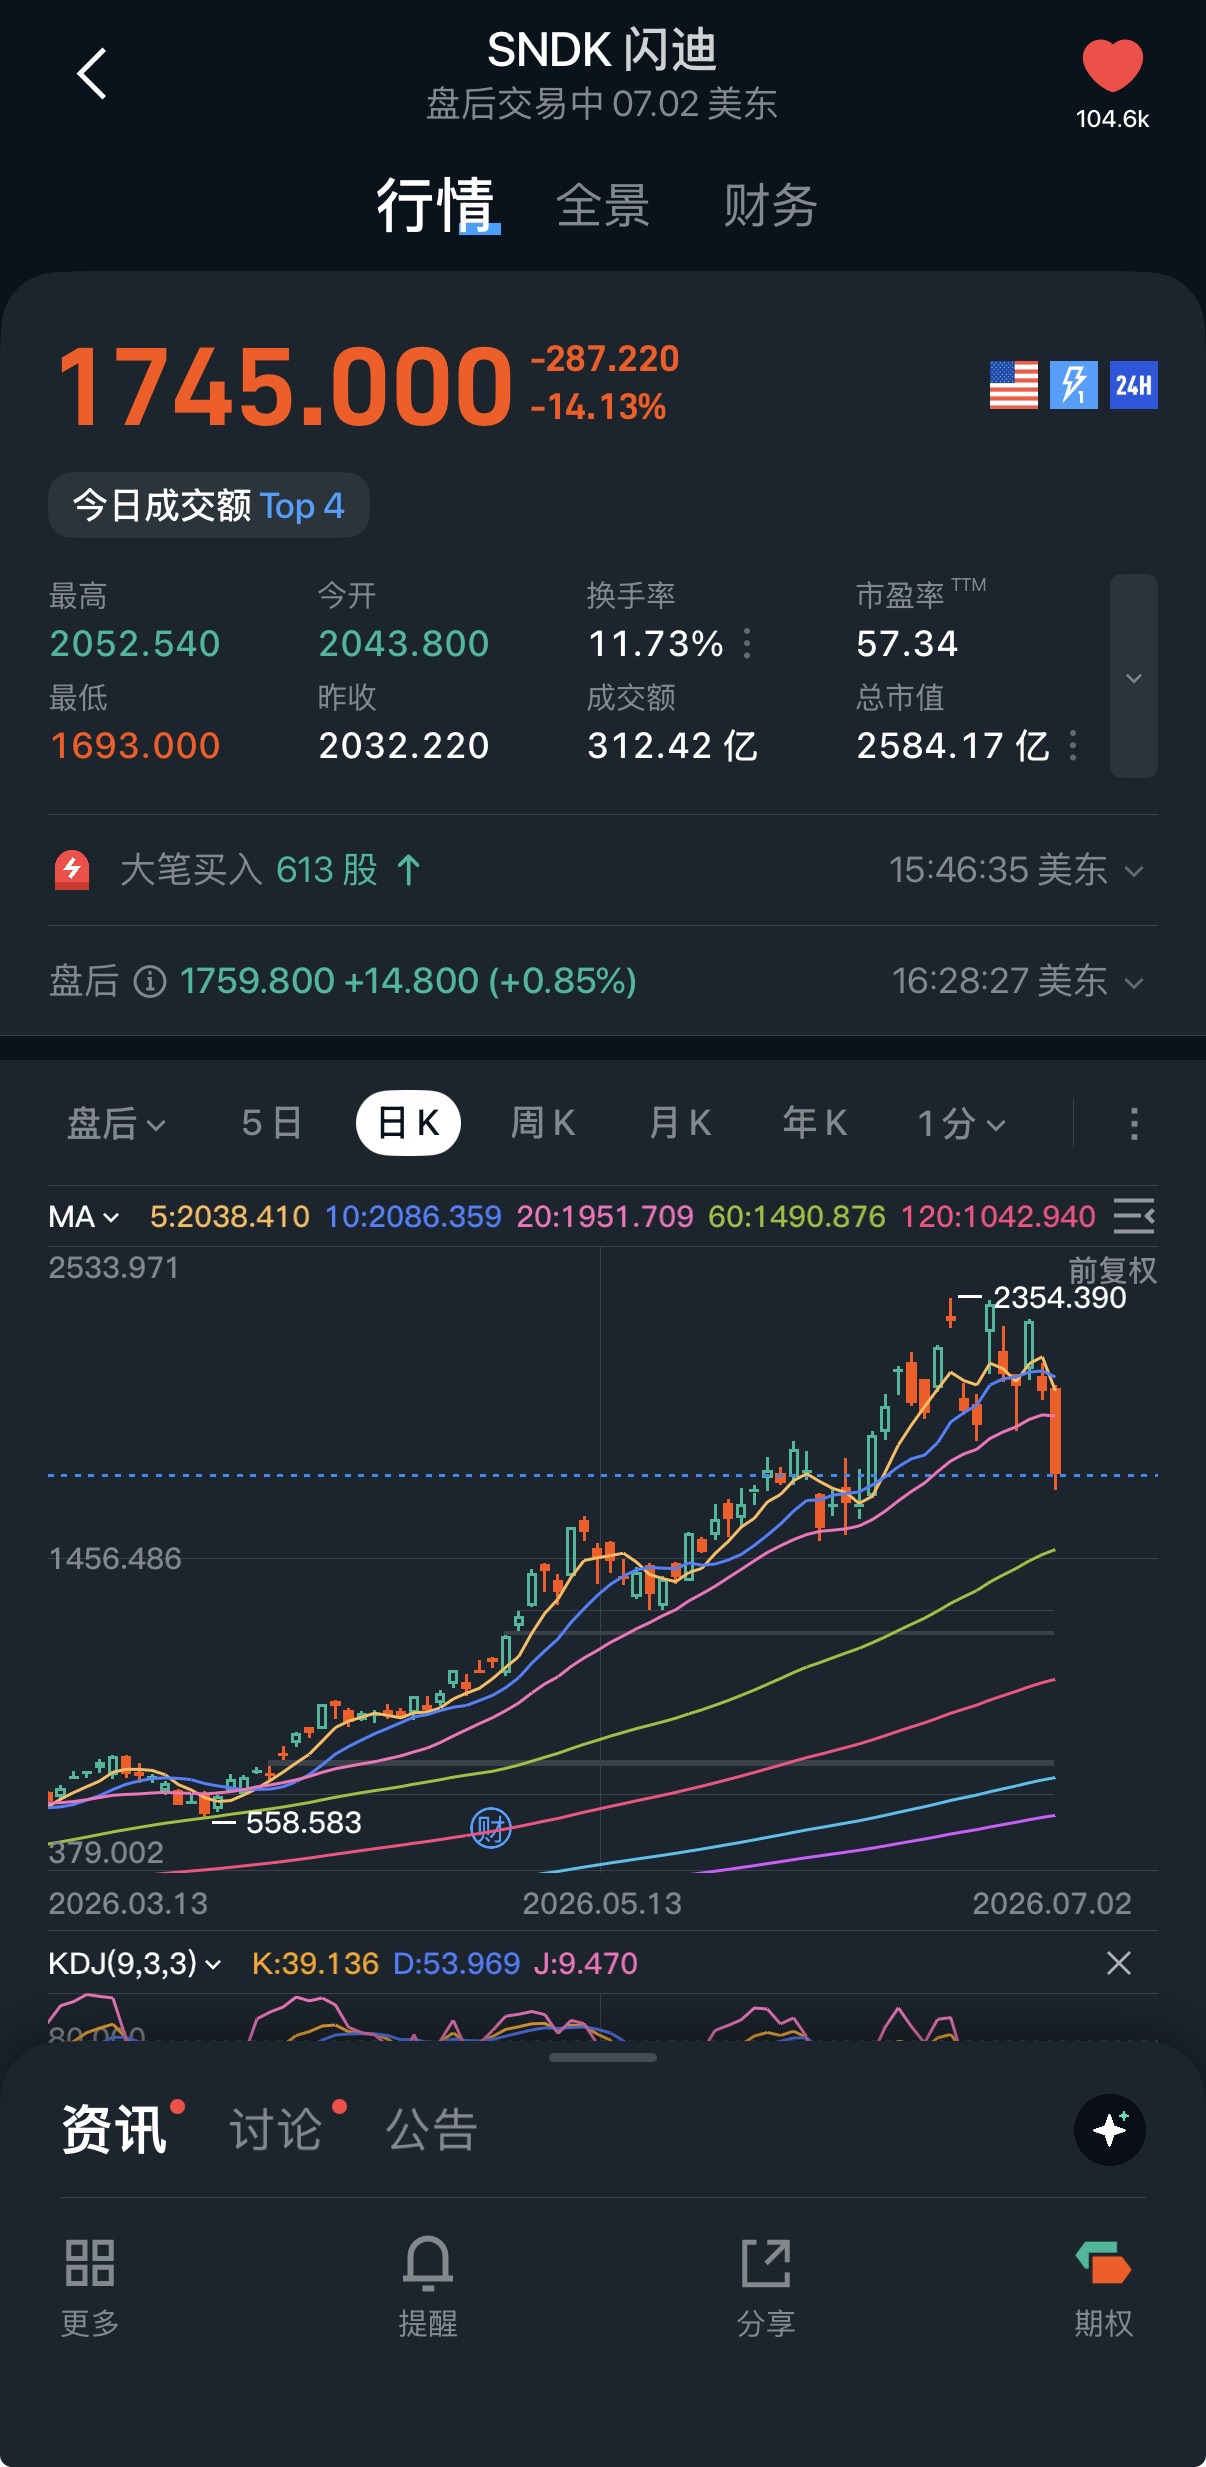
Task: Tap the back arrow icon
Action: click(x=92, y=74)
